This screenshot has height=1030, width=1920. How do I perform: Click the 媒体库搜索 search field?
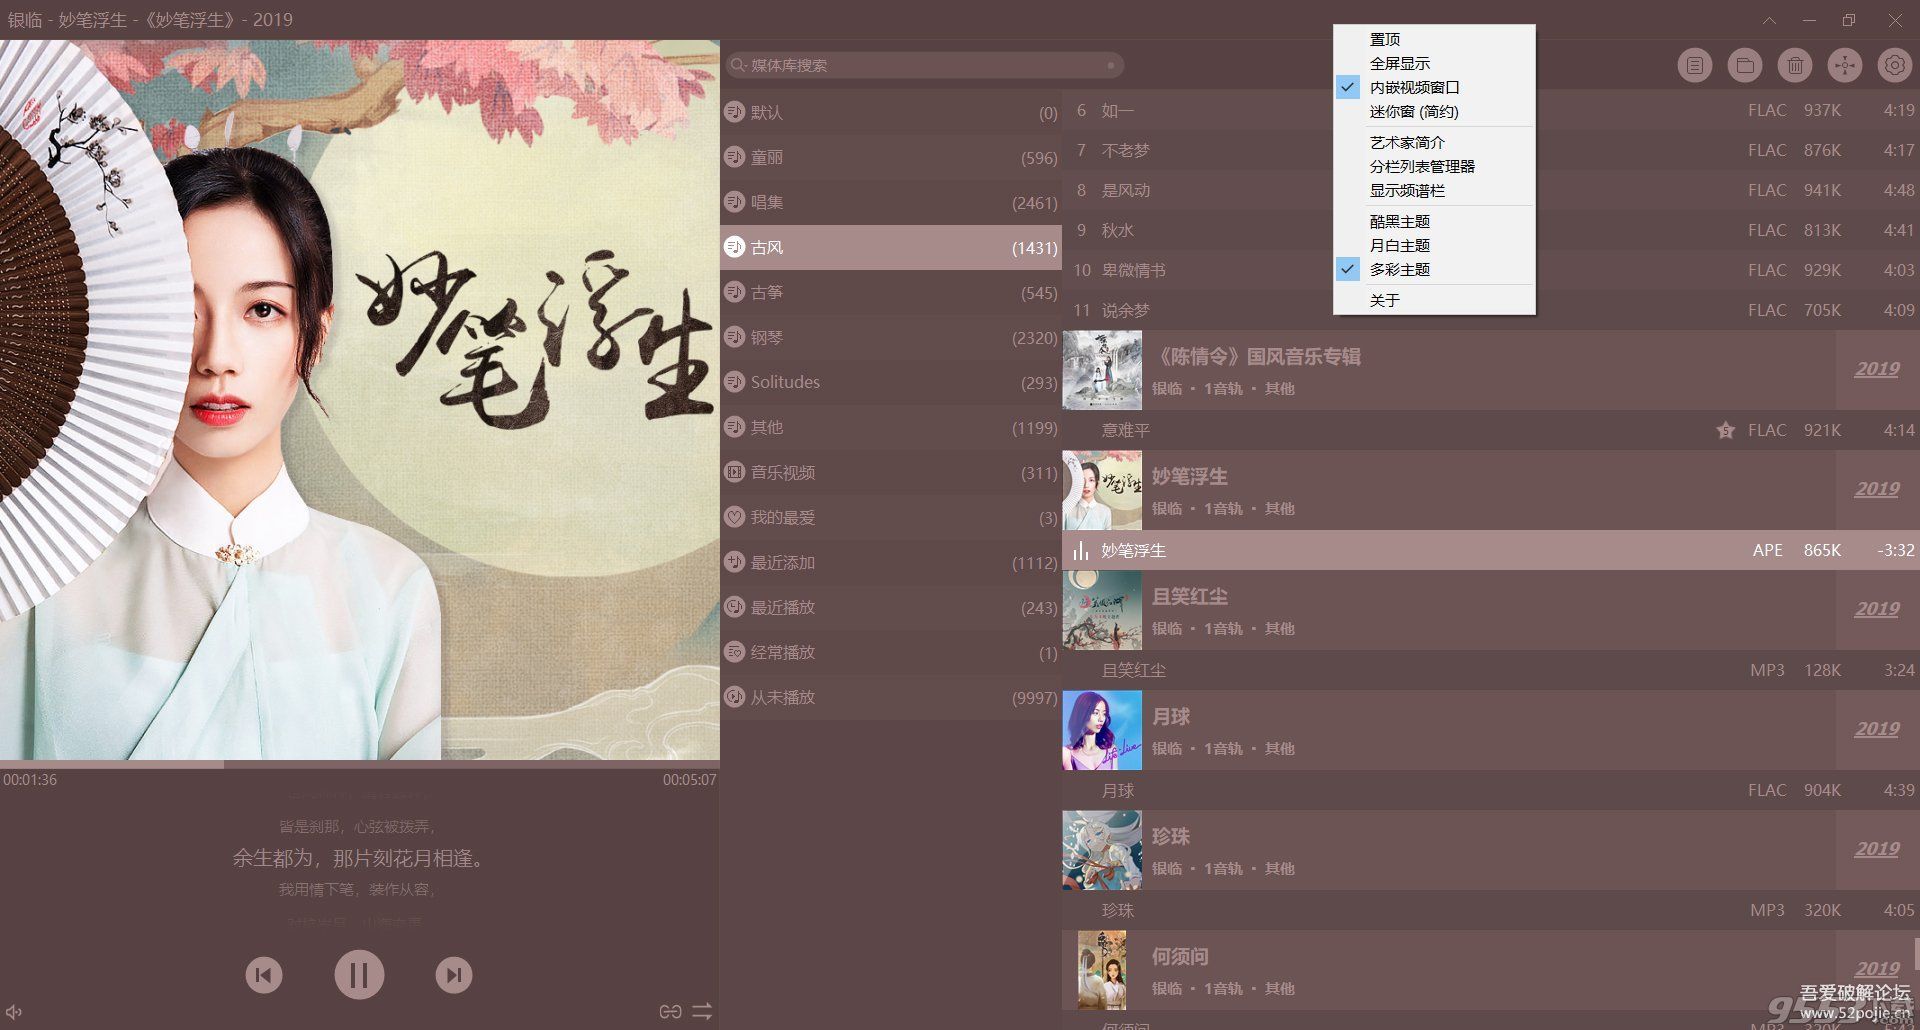(924, 66)
